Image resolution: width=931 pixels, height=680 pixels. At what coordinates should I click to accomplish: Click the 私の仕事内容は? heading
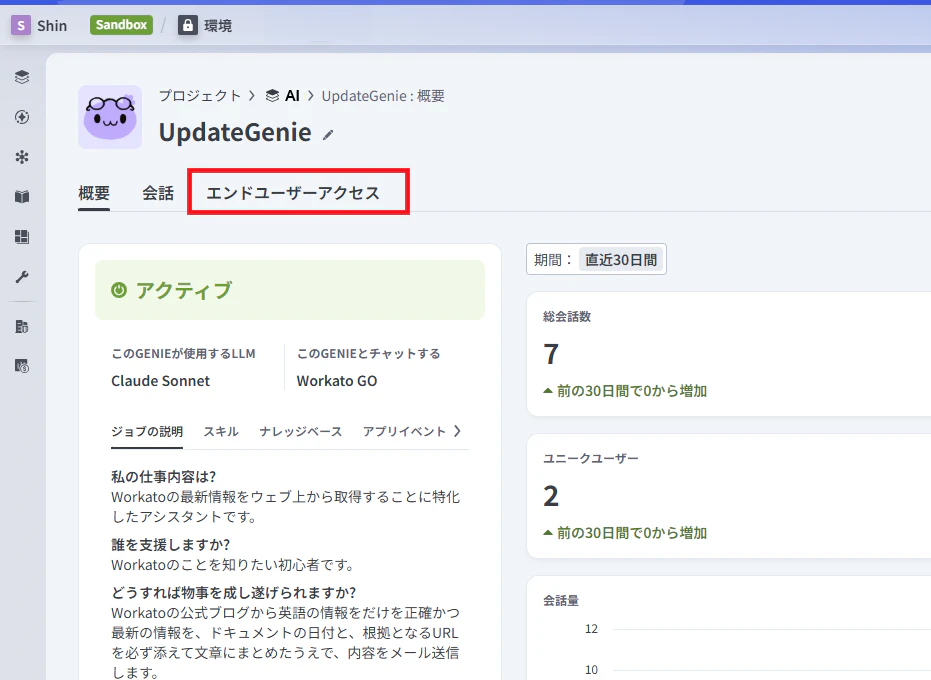pyautogui.click(x=163, y=476)
